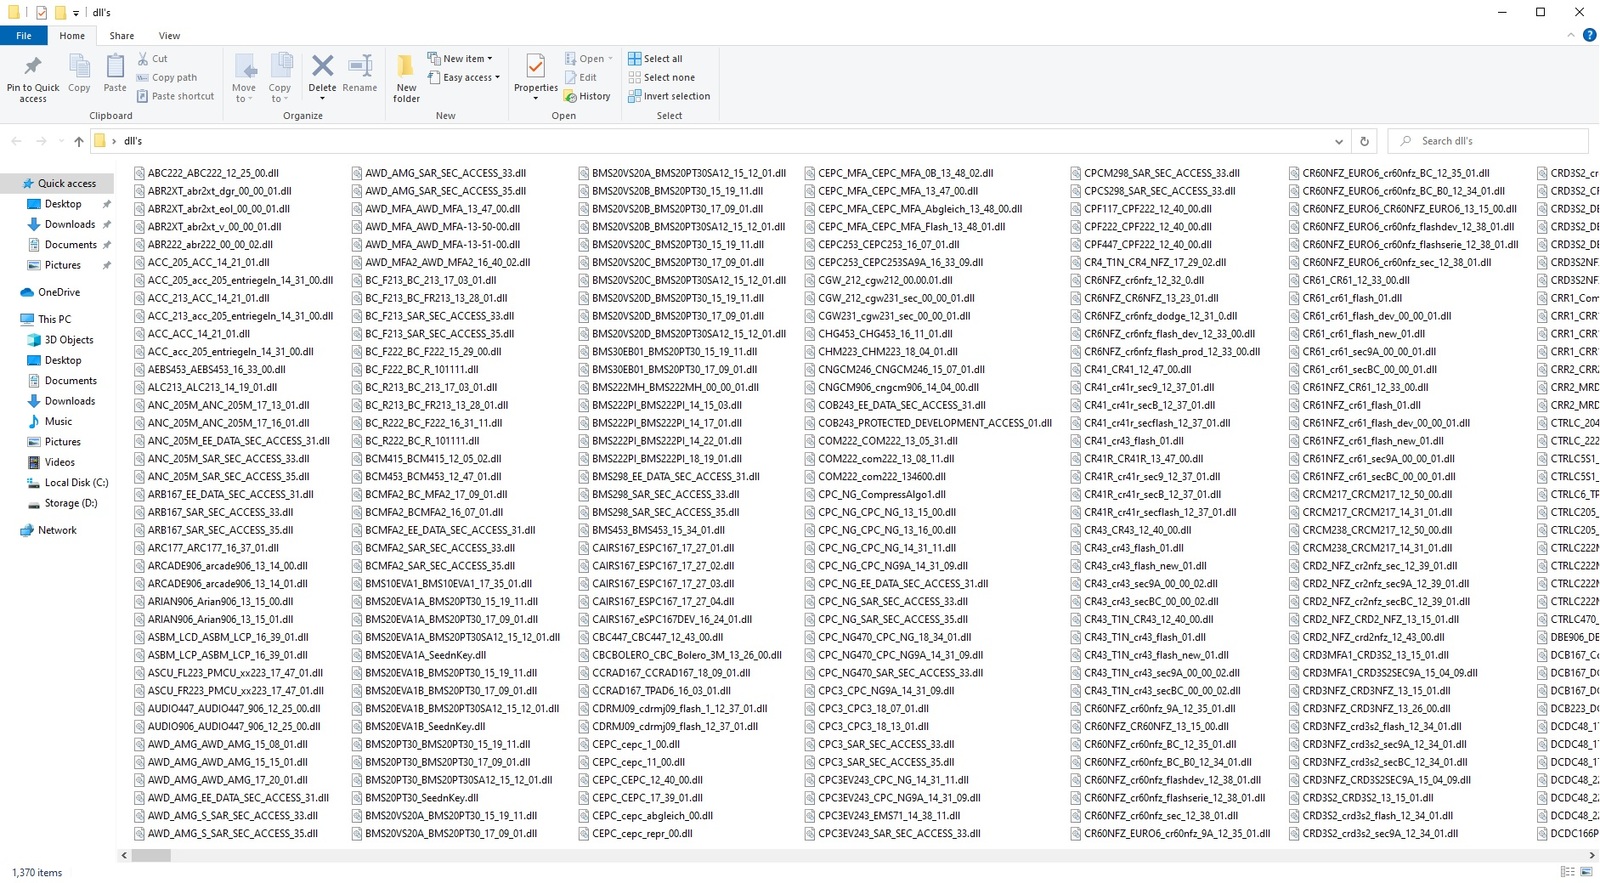Select file BMS20PT30_SeednKey.dll
1600x883 pixels.
(414, 798)
